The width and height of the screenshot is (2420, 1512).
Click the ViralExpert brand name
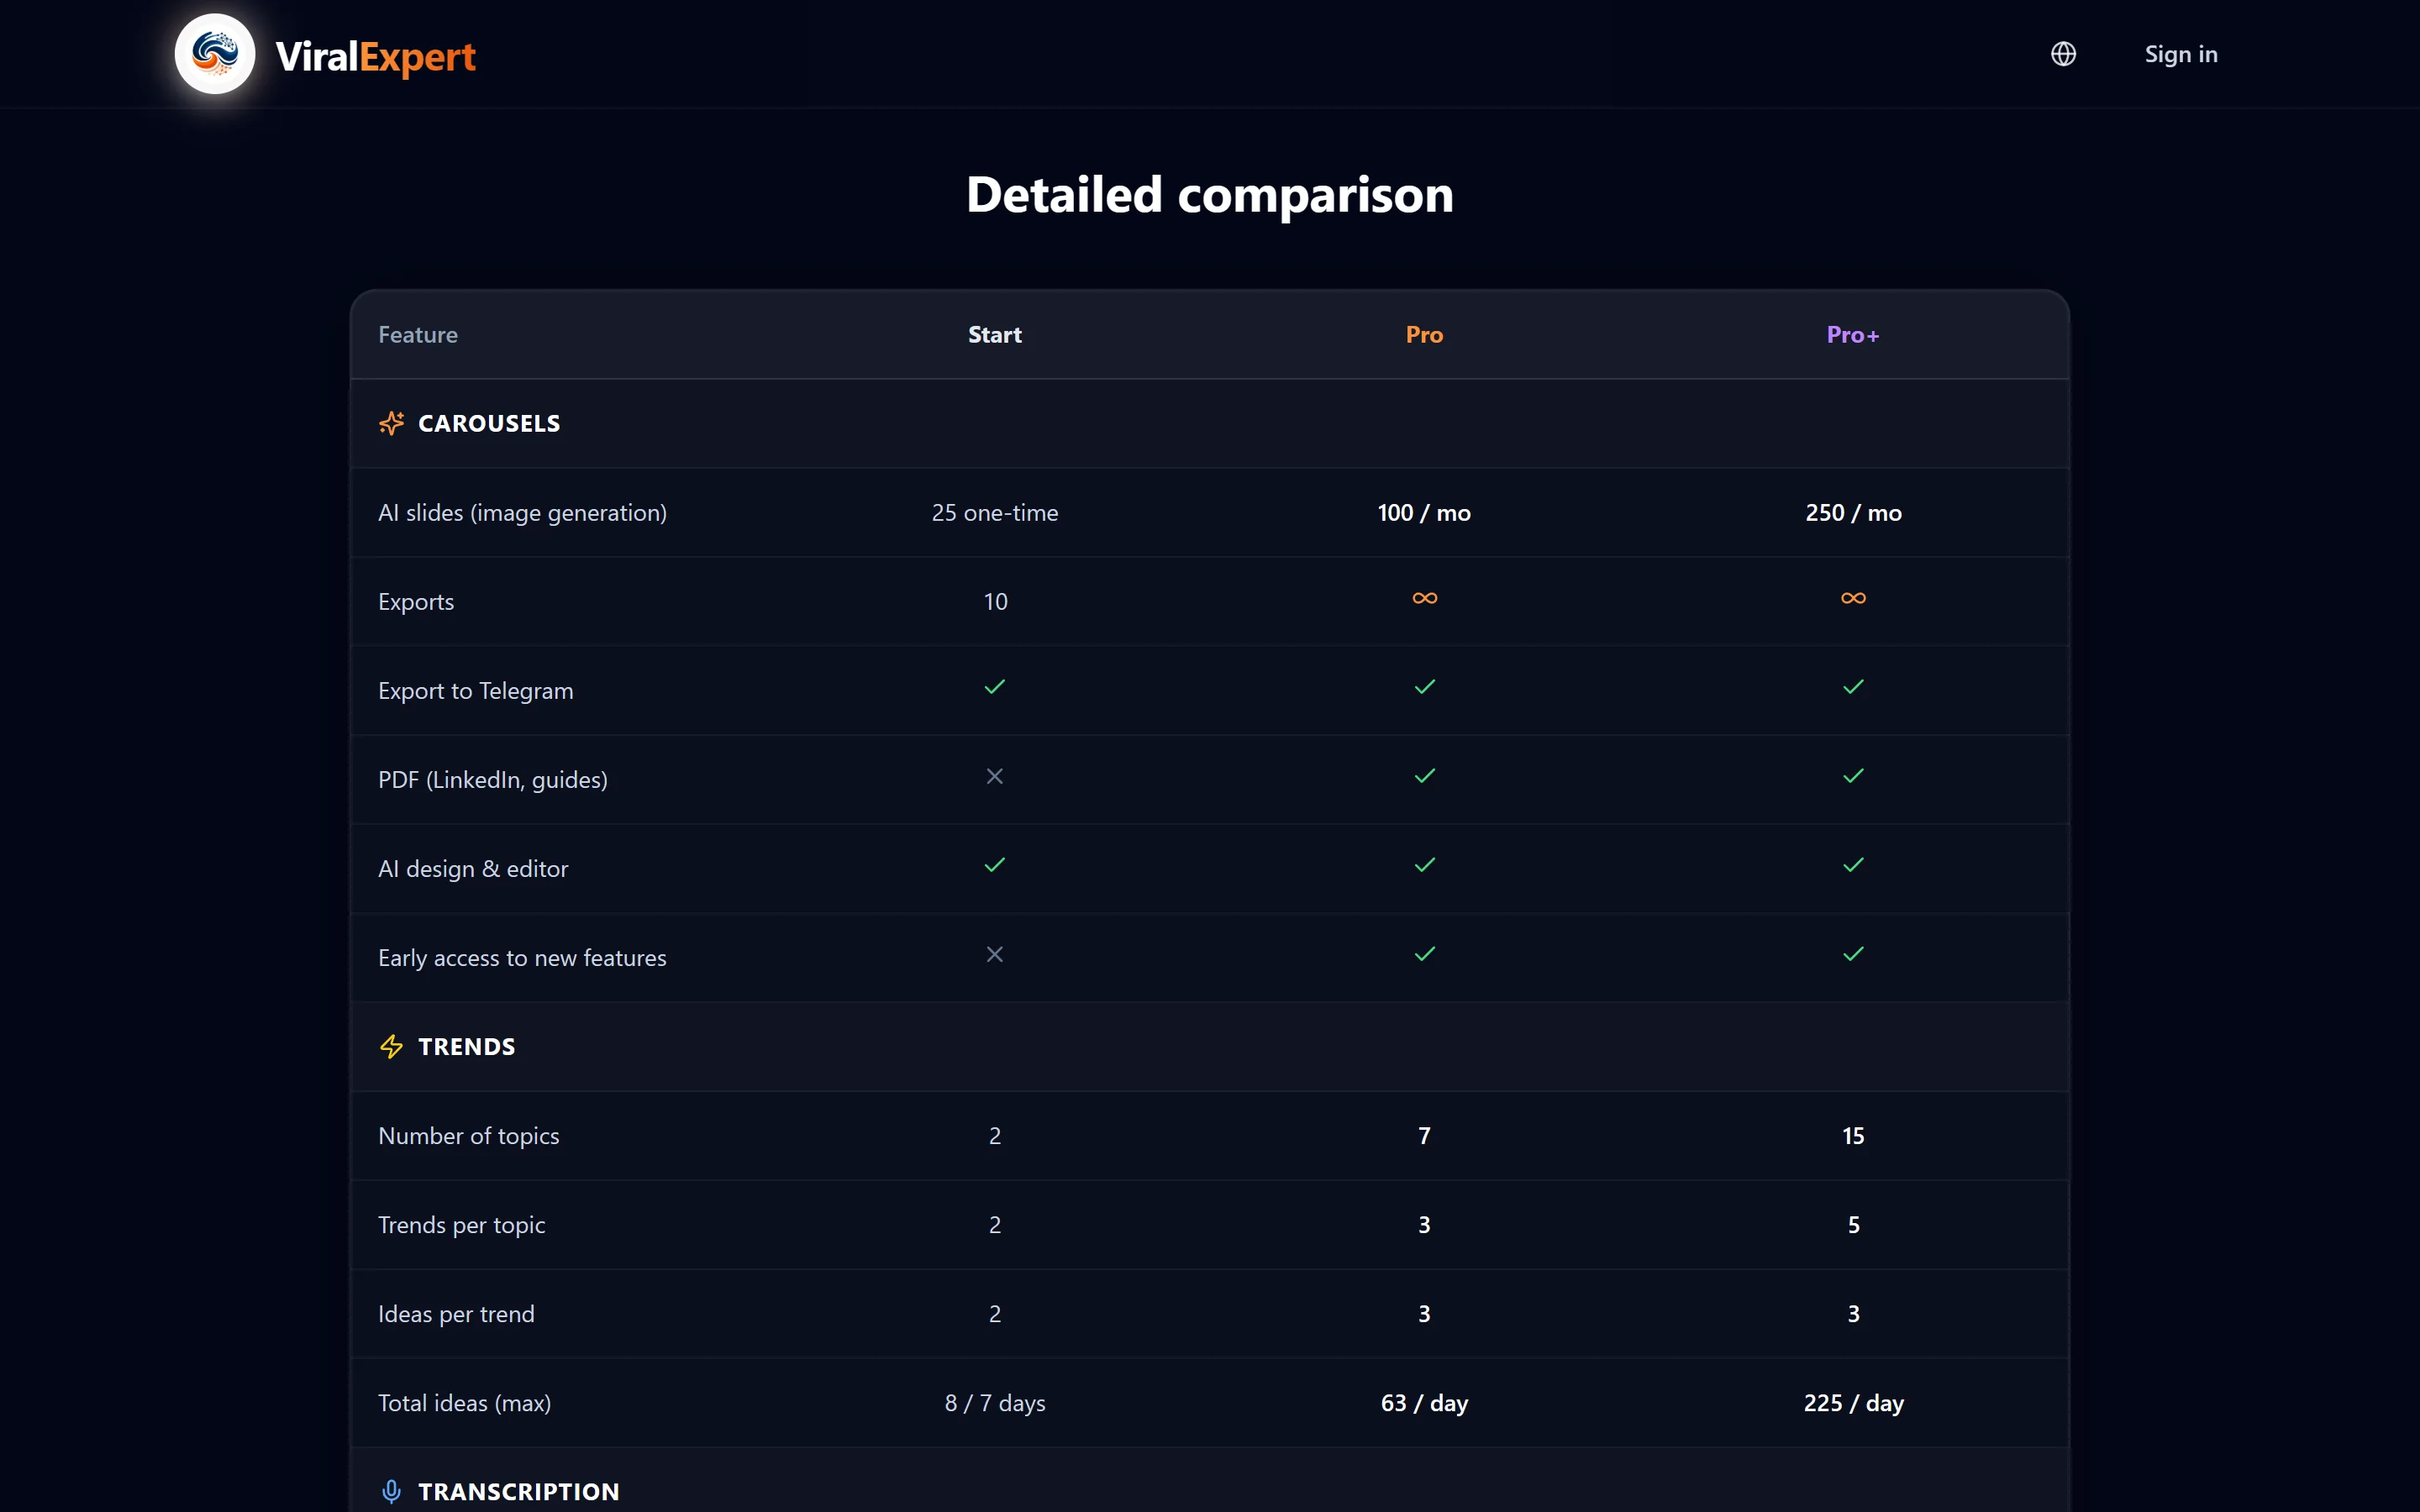pos(375,56)
